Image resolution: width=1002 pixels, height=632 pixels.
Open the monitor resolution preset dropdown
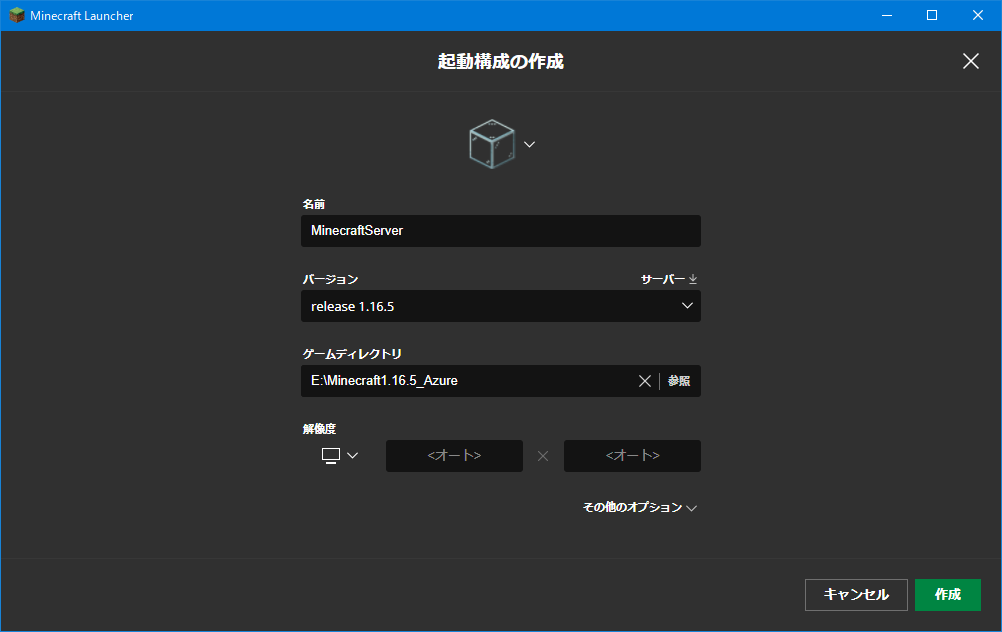pos(339,456)
